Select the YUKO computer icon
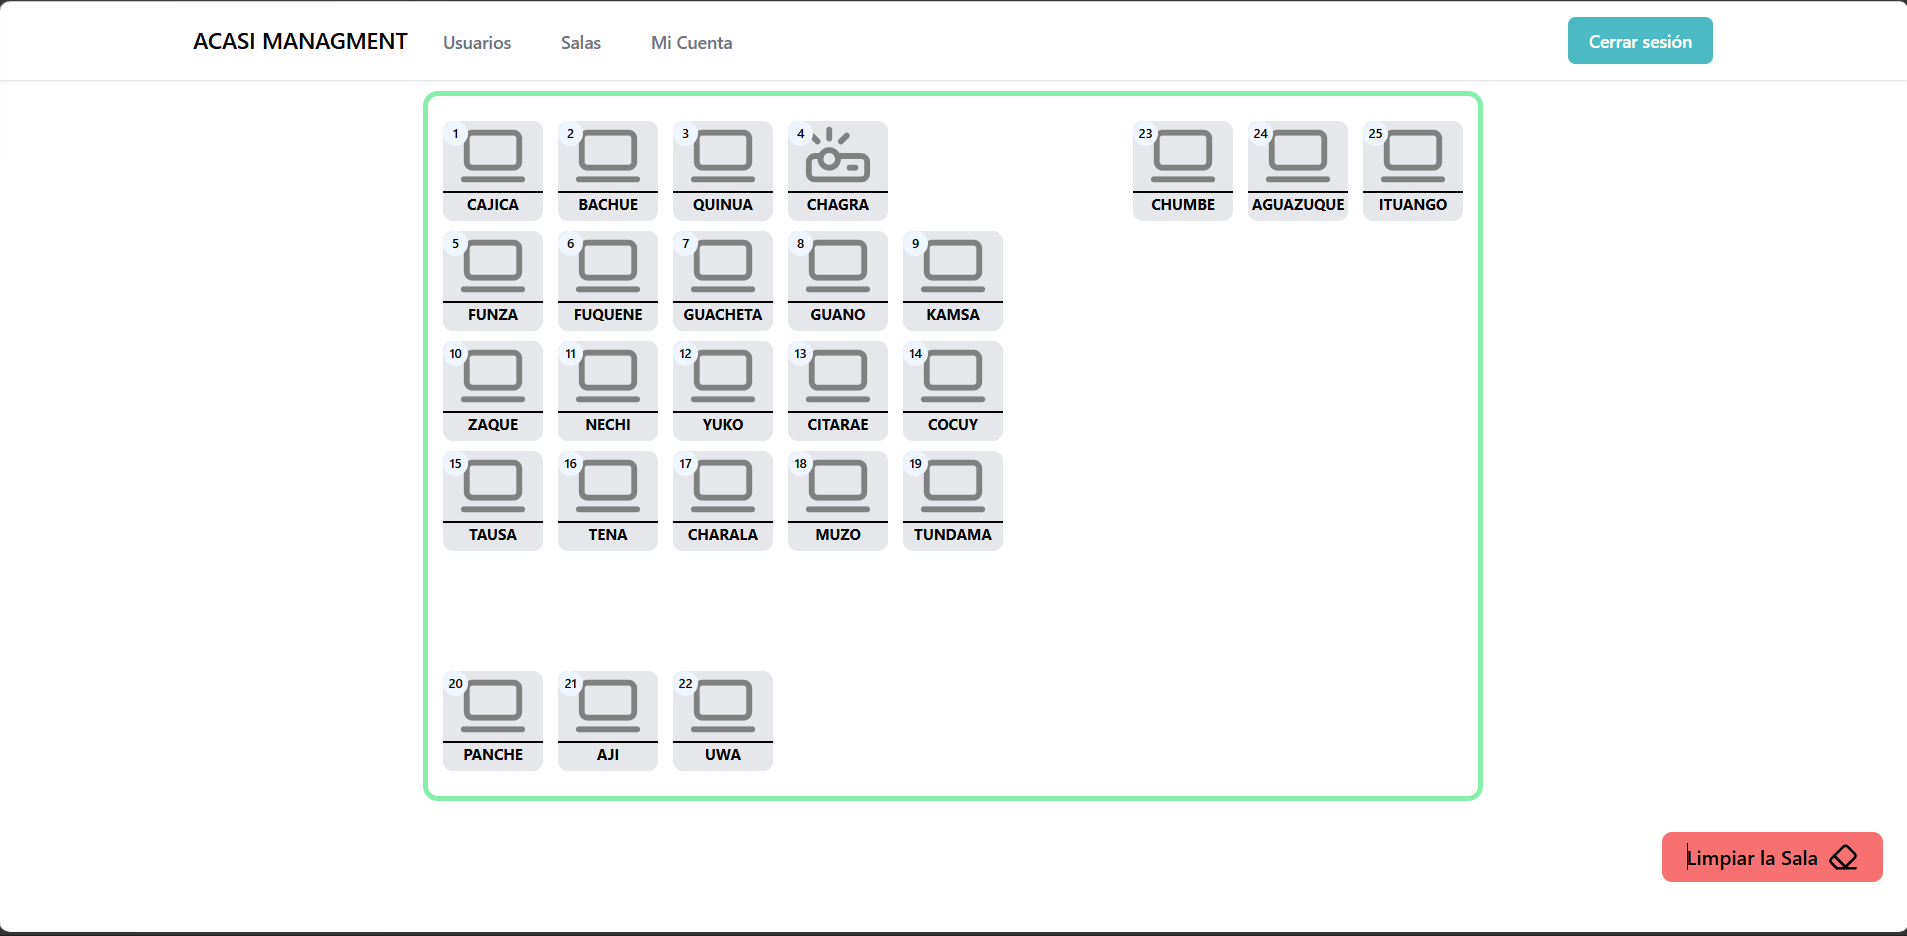1907x936 pixels. point(723,375)
